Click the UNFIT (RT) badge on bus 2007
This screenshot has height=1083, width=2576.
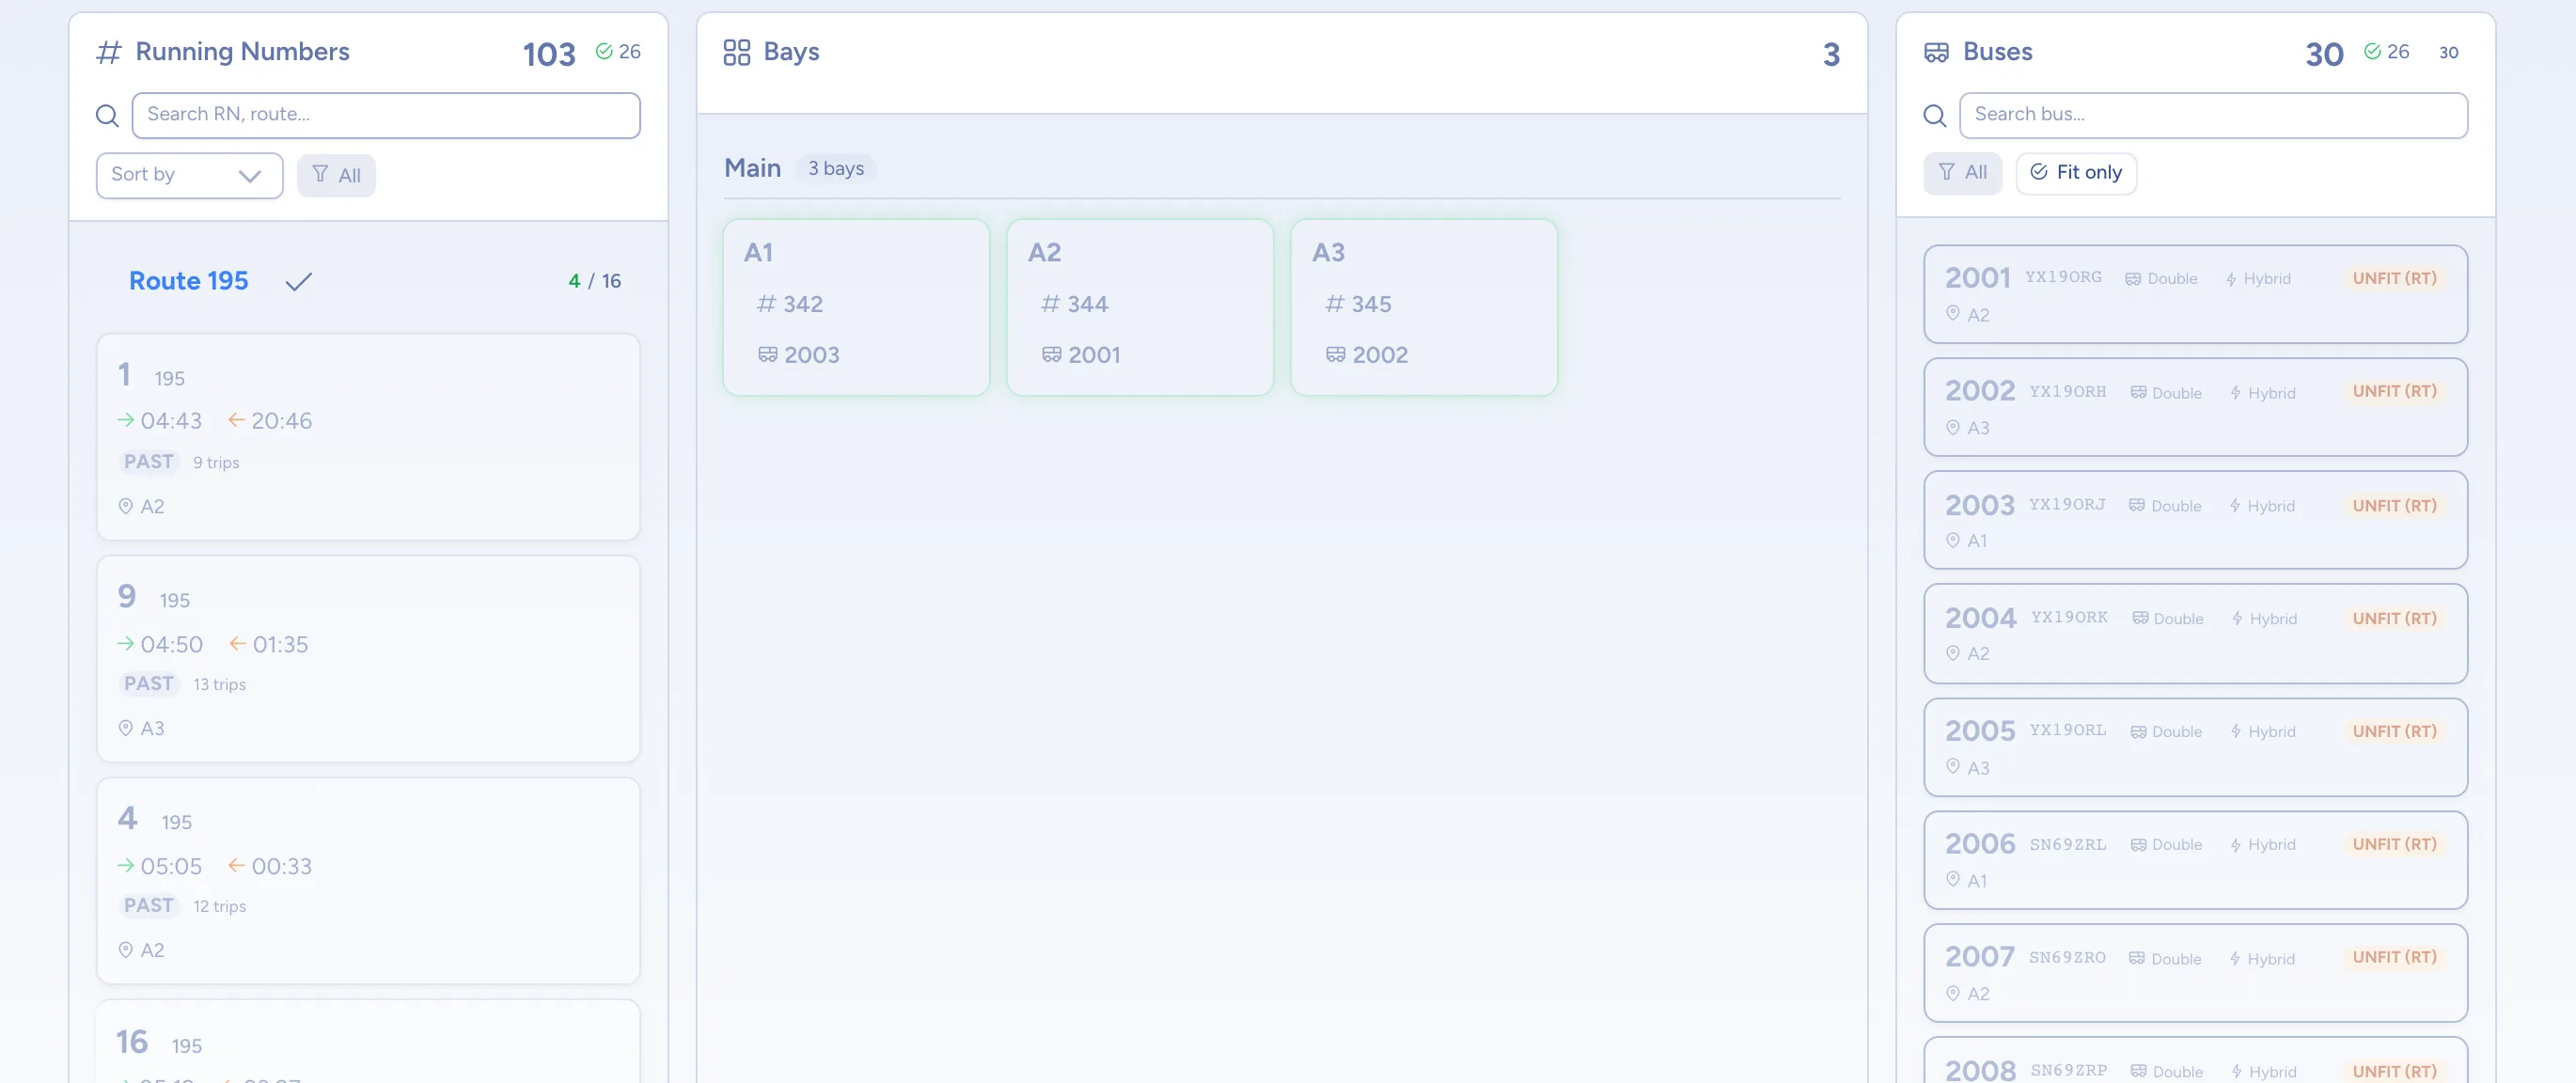[x=2394, y=957]
